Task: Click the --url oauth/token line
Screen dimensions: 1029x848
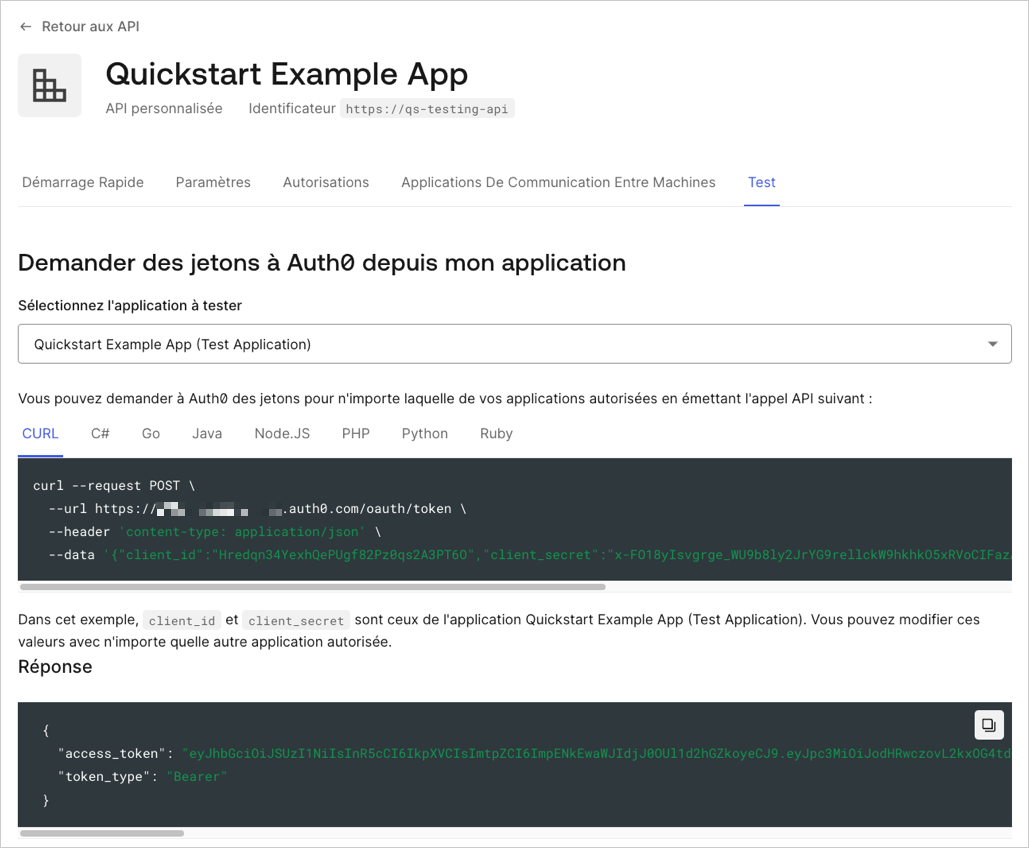Action: click(257, 509)
